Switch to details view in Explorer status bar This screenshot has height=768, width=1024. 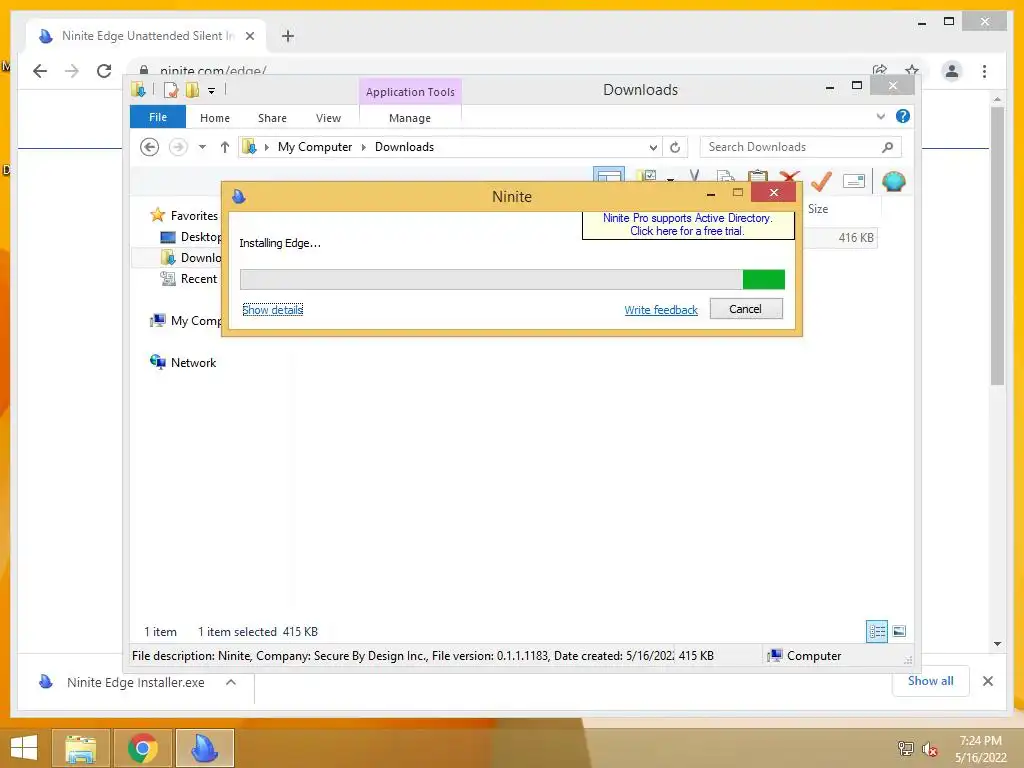click(876, 632)
